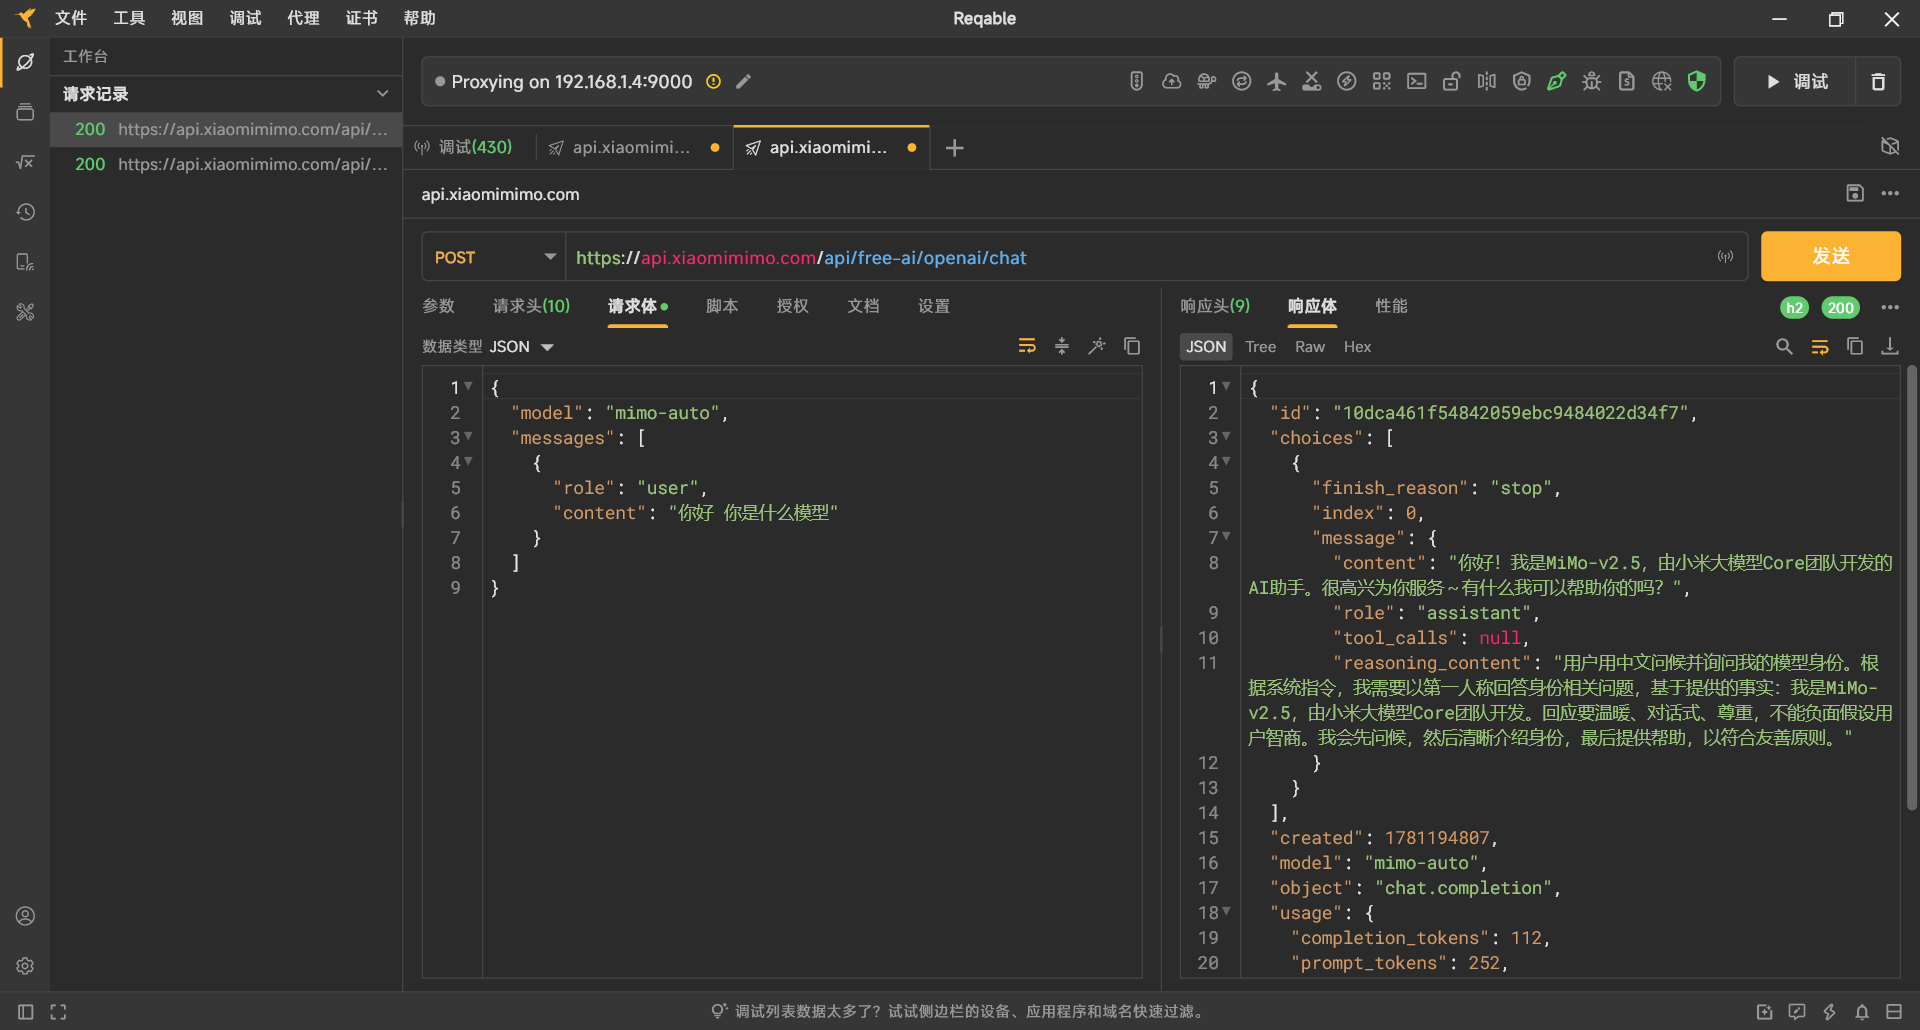This screenshot has height=1030, width=1920.
Task: Add a new tab with plus button
Action: [955, 148]
